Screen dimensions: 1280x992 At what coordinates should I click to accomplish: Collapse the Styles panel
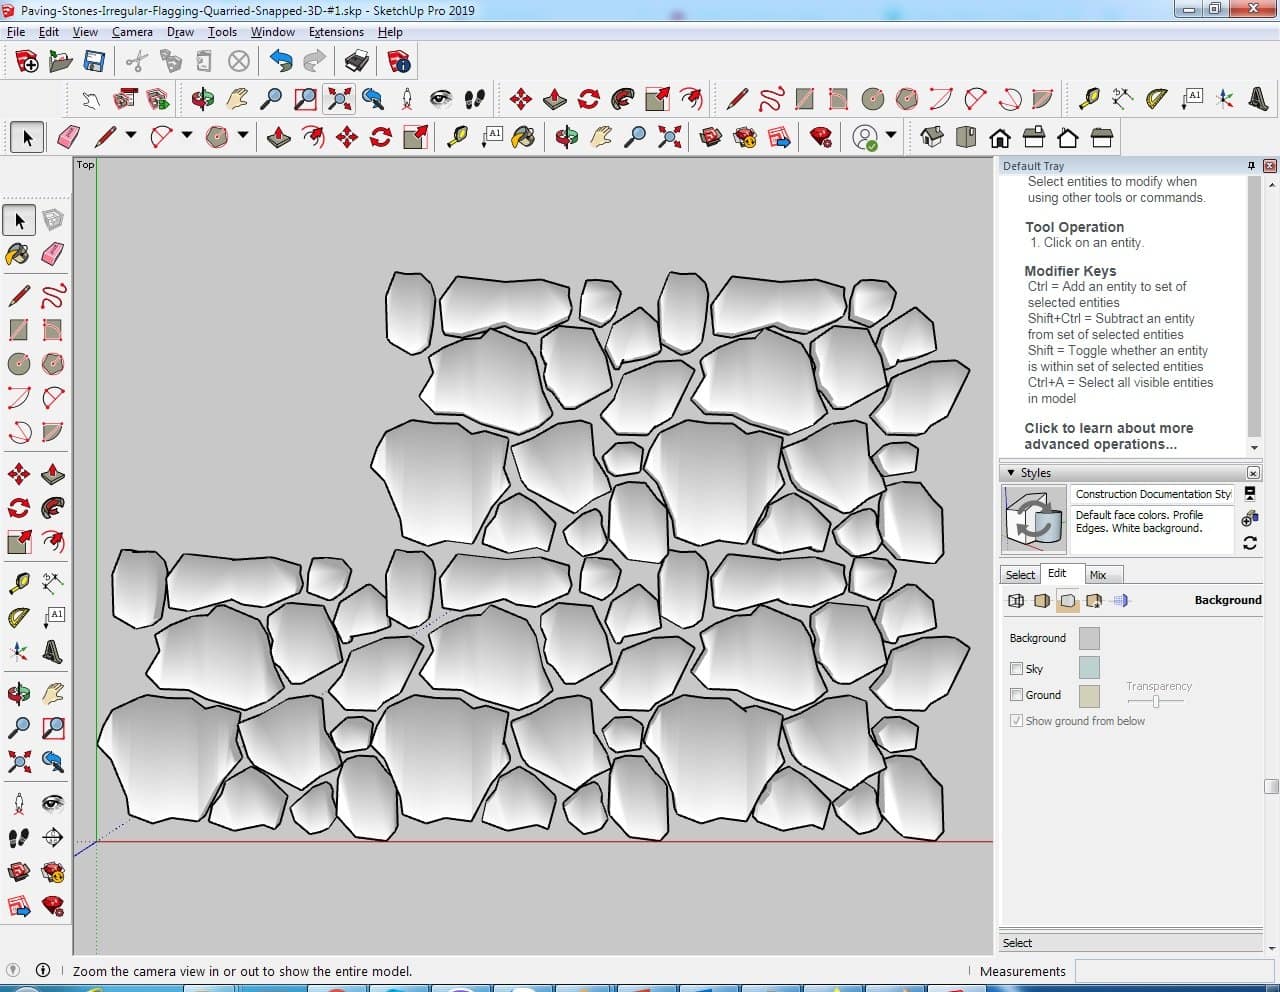pyautogui.click(x=1011, y=473)
